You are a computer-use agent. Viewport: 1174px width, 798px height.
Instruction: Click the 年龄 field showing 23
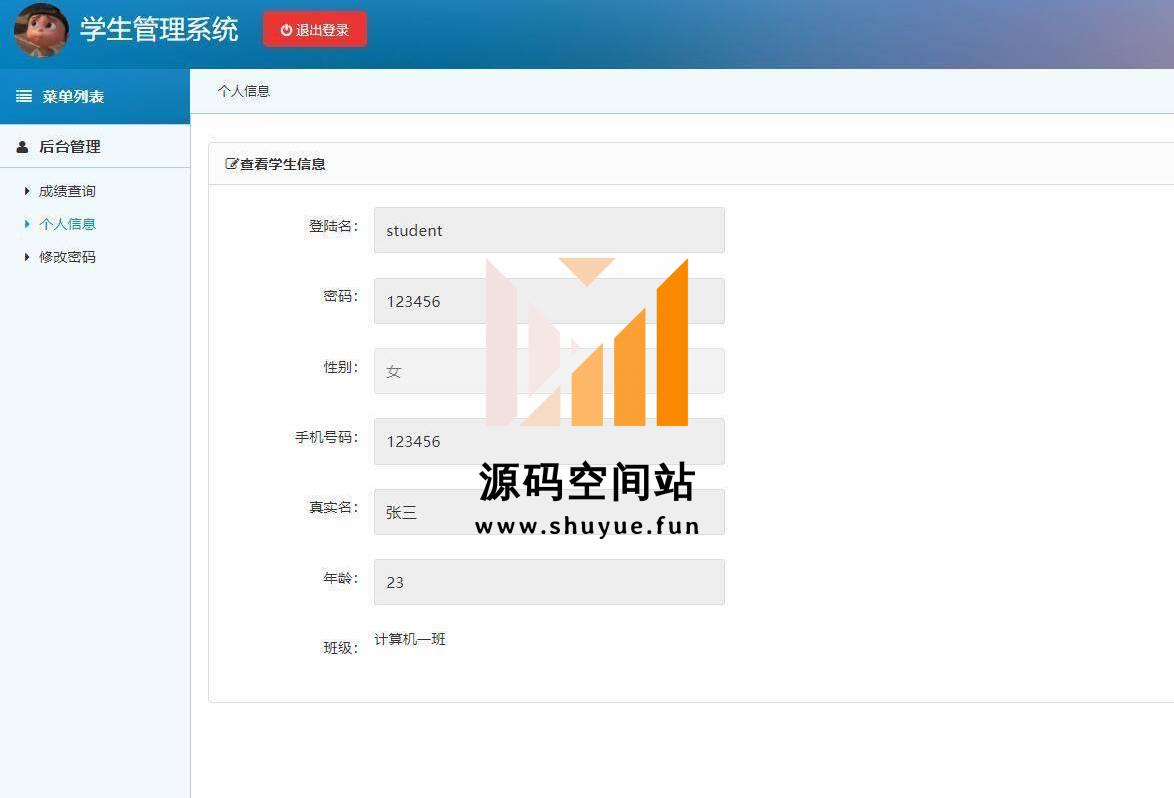pyautogui.click(x=549, y=582)
